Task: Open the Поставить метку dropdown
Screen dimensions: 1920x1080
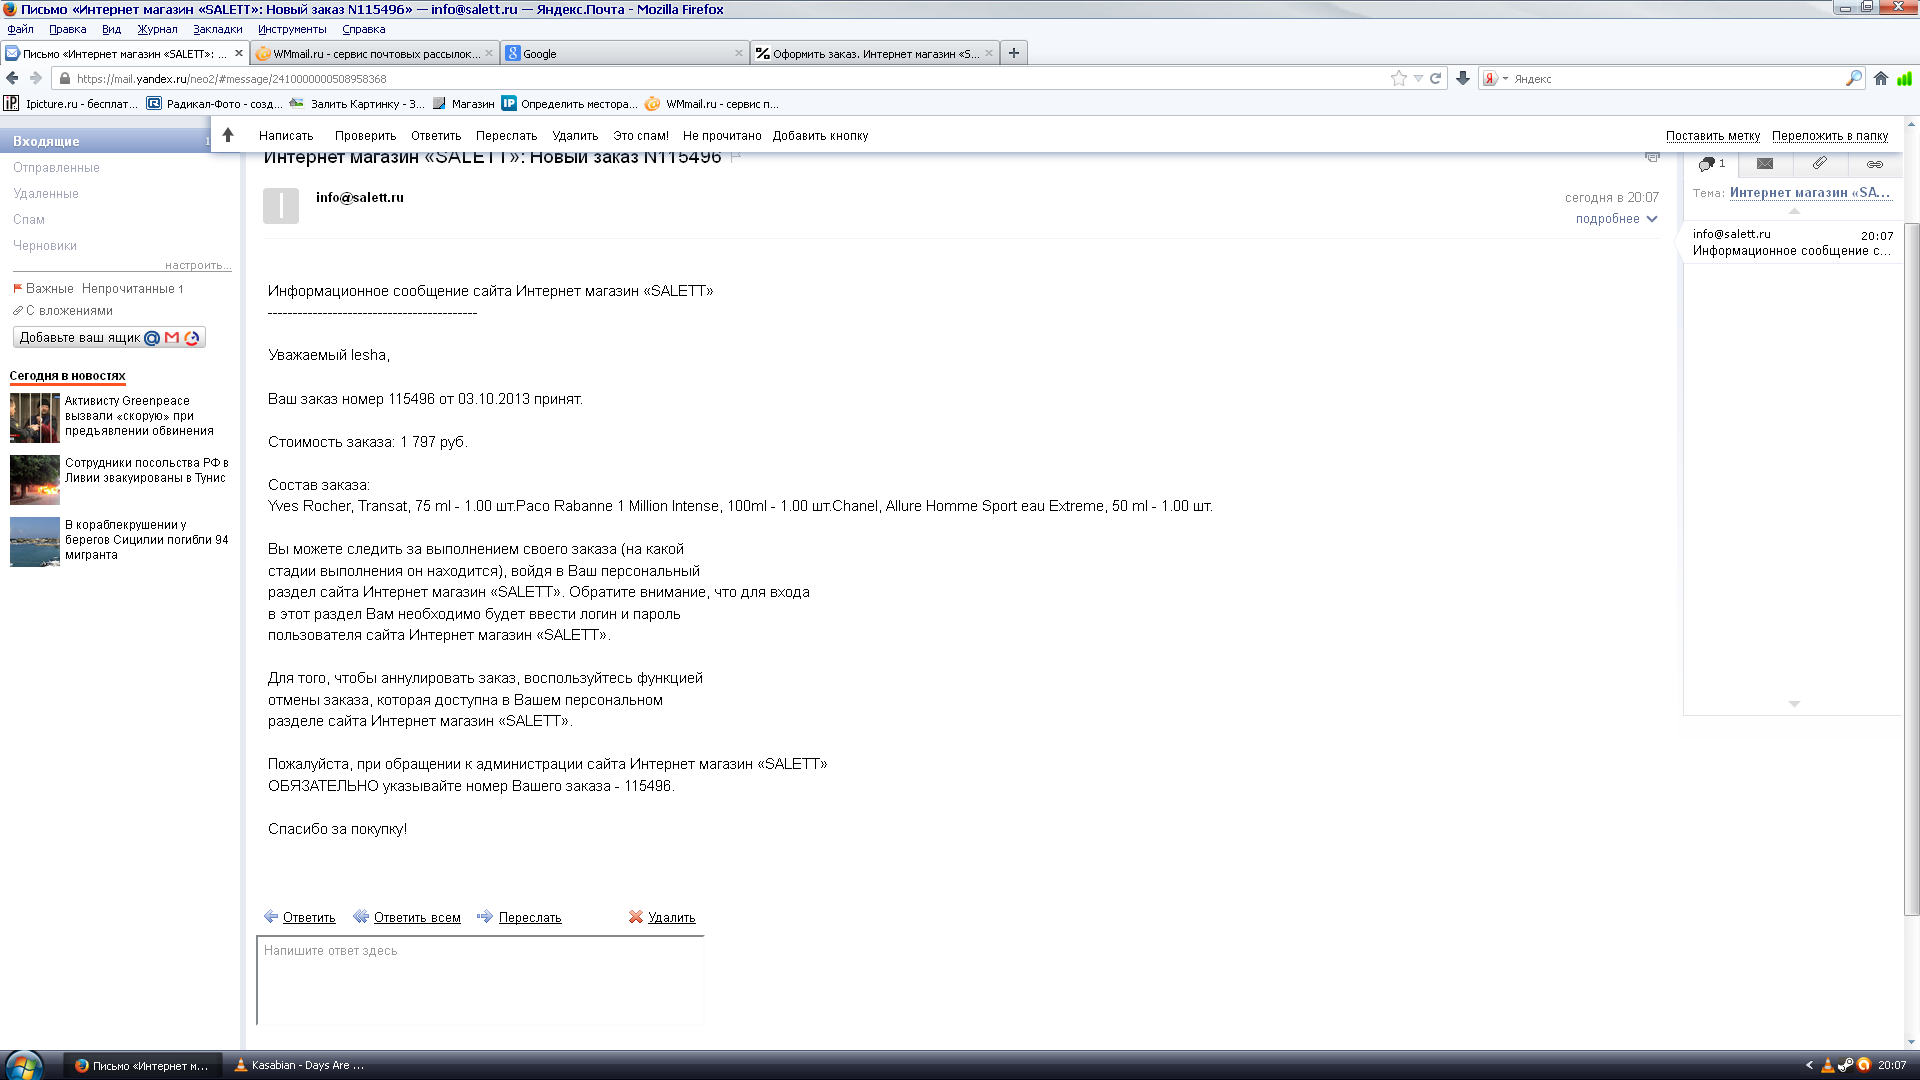Action: 1712,136
